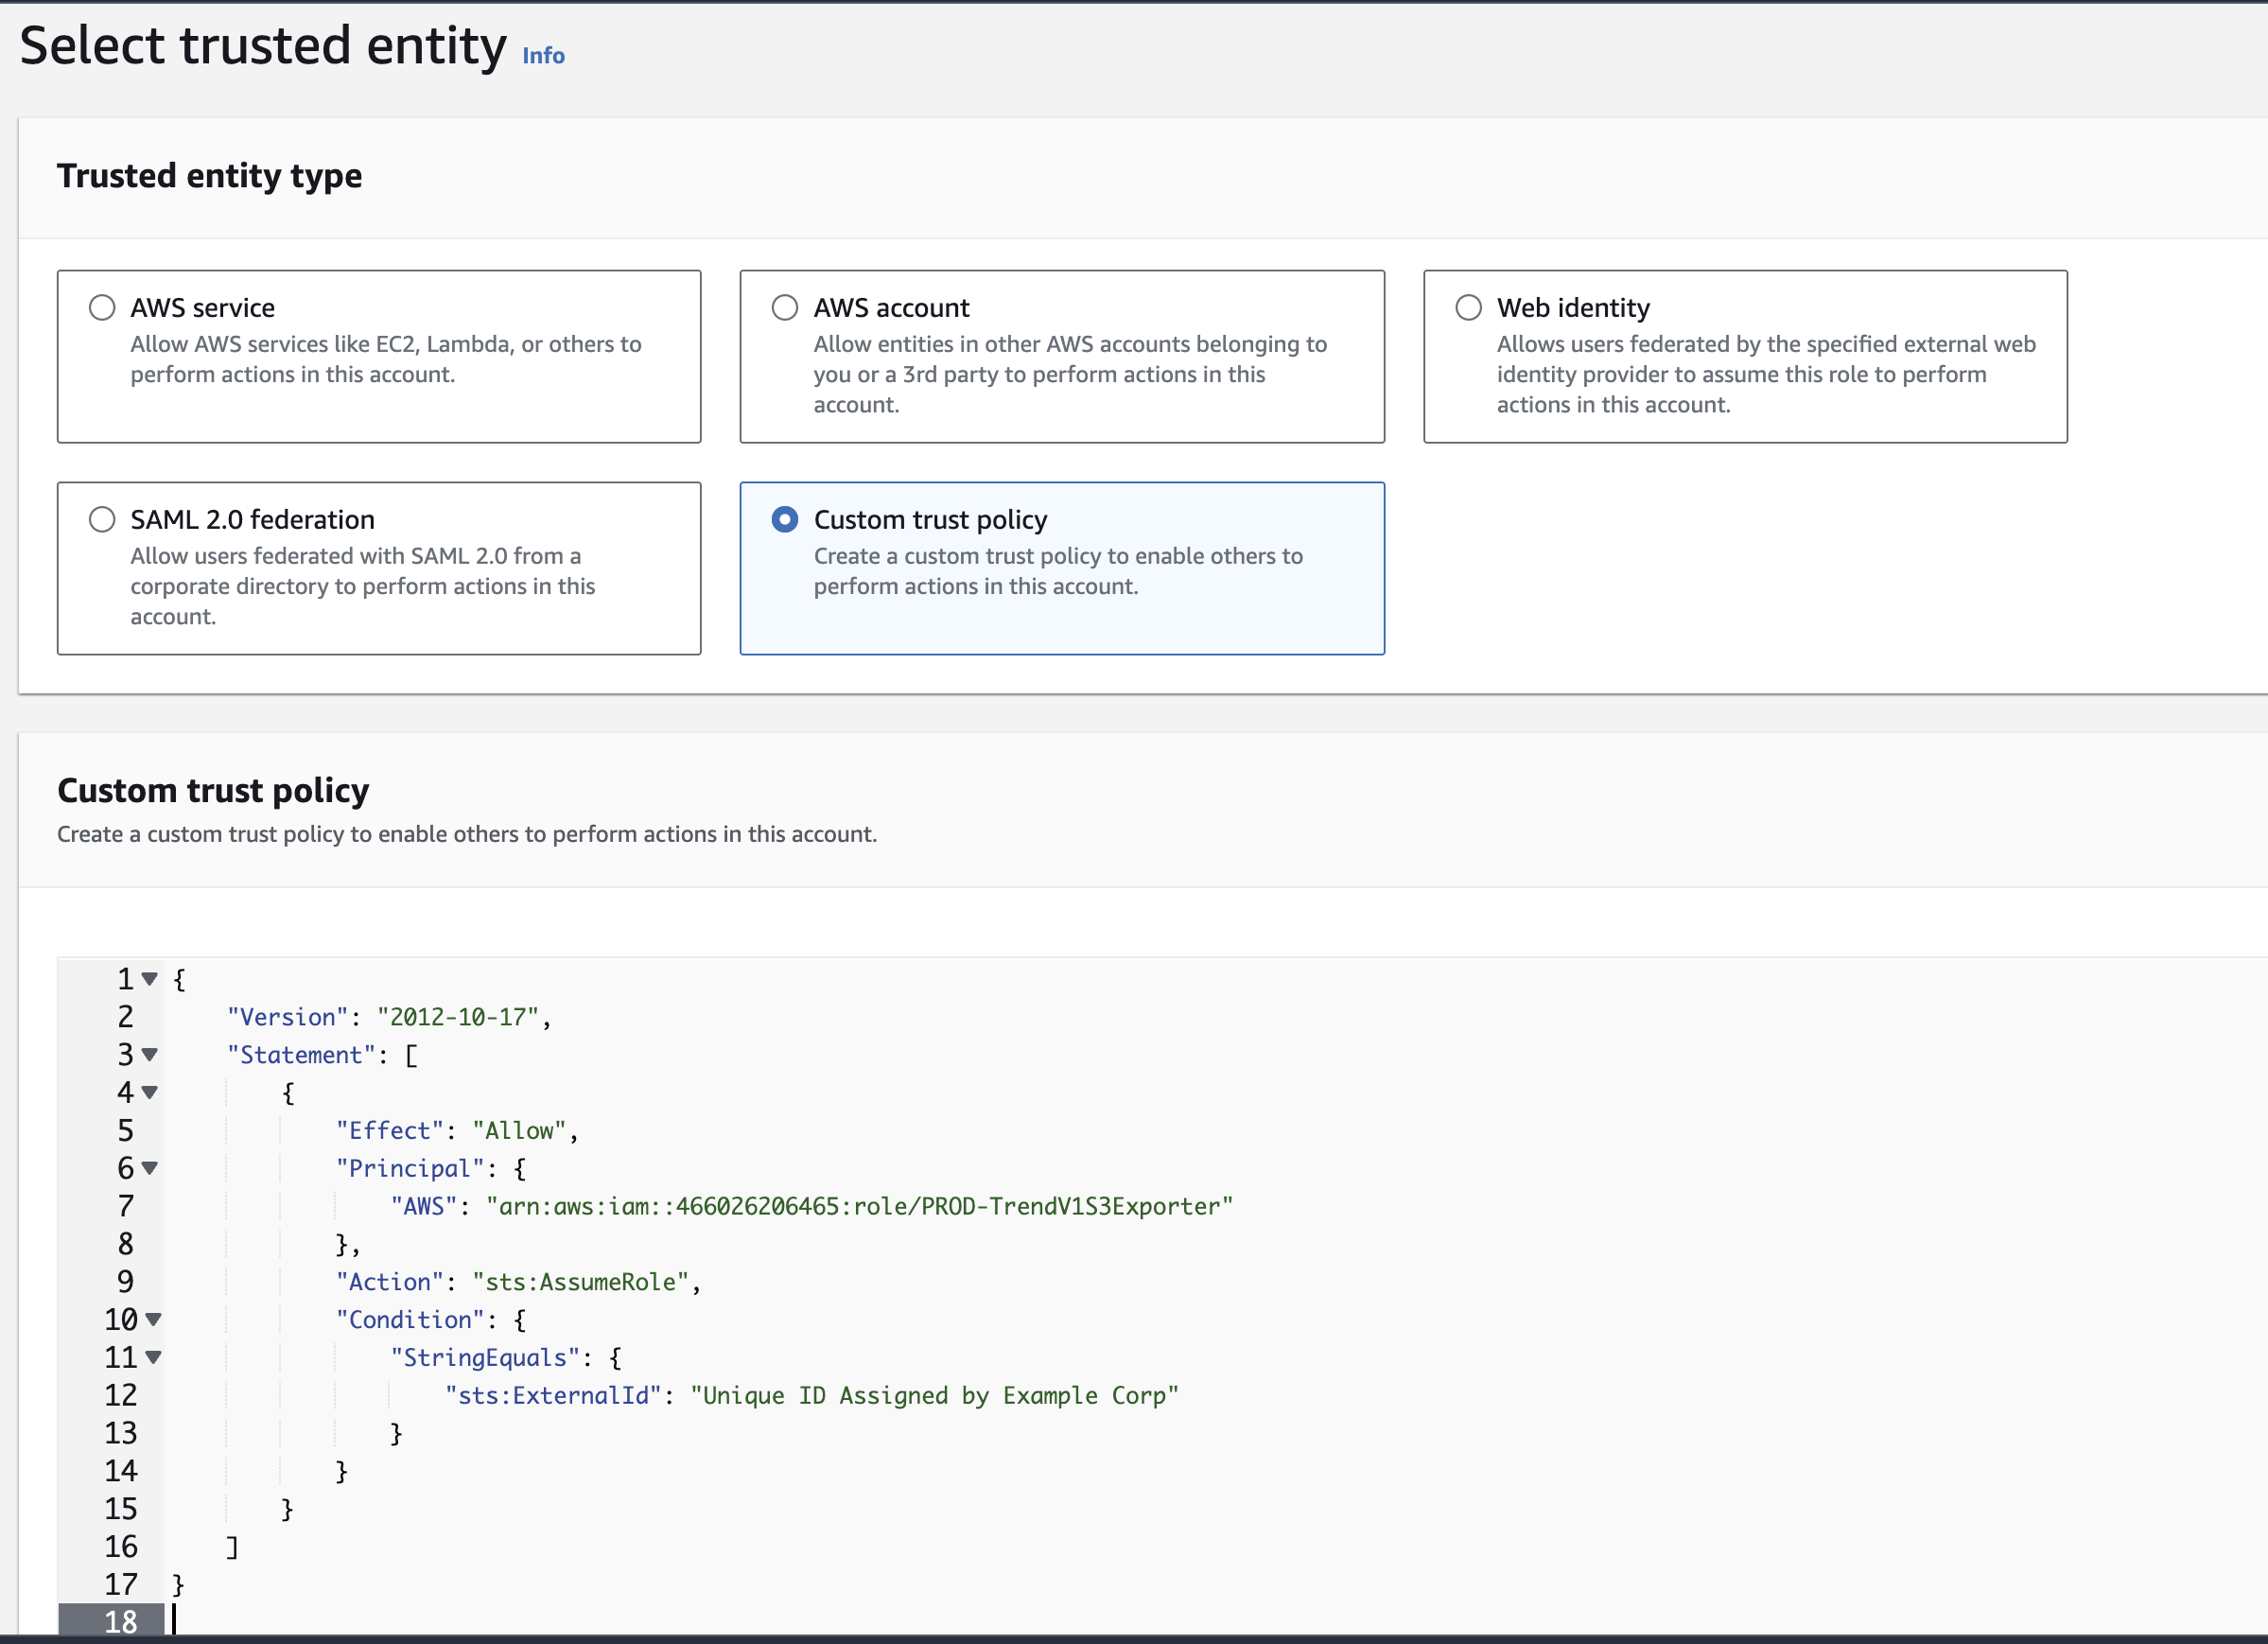Choose the AWS account radio option
Screen dimensions: 2268x1644
785,307
